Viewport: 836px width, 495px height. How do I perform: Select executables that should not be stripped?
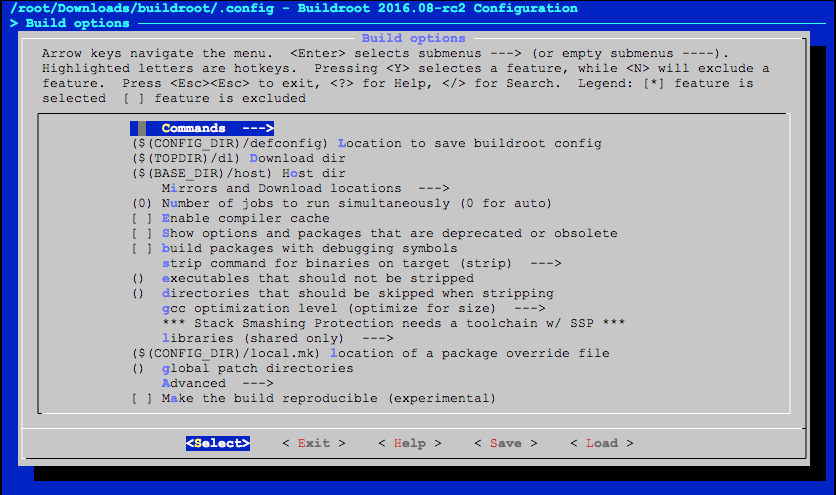[303, 278]
